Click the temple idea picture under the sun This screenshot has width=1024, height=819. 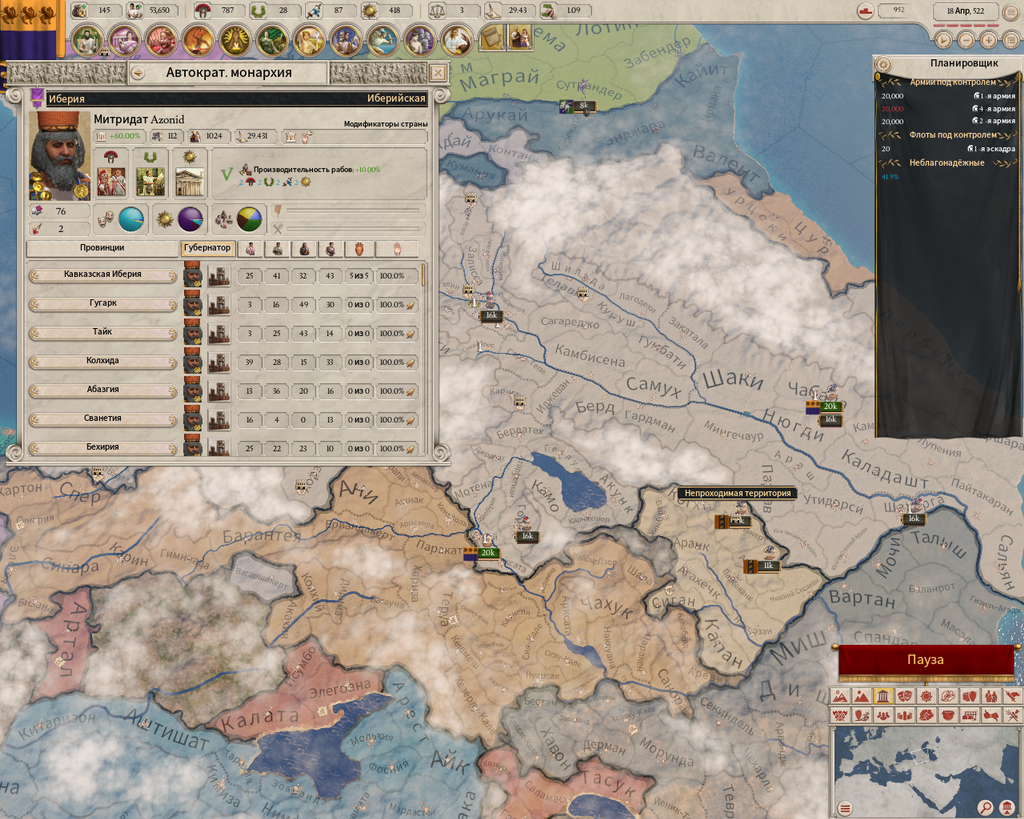pyautogui.click(x=189, y=182)
